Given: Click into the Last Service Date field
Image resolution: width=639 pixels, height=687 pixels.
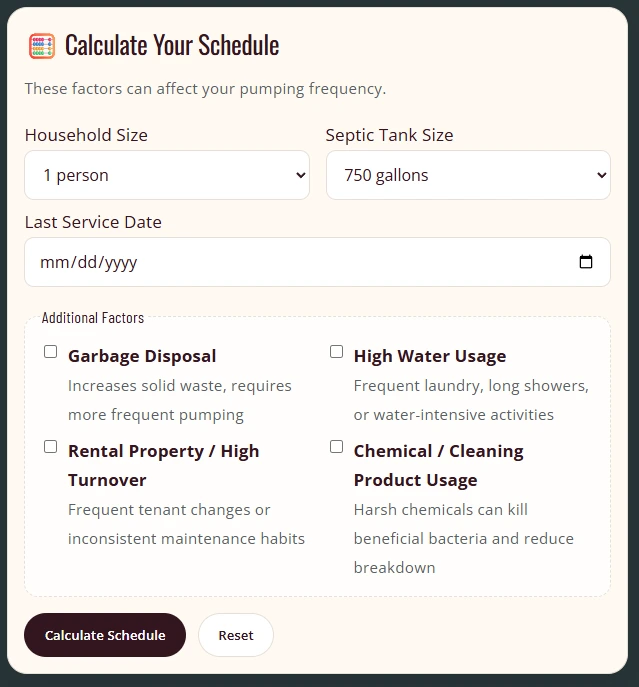Looking at the screenshot, I should [x=300, y=262].
